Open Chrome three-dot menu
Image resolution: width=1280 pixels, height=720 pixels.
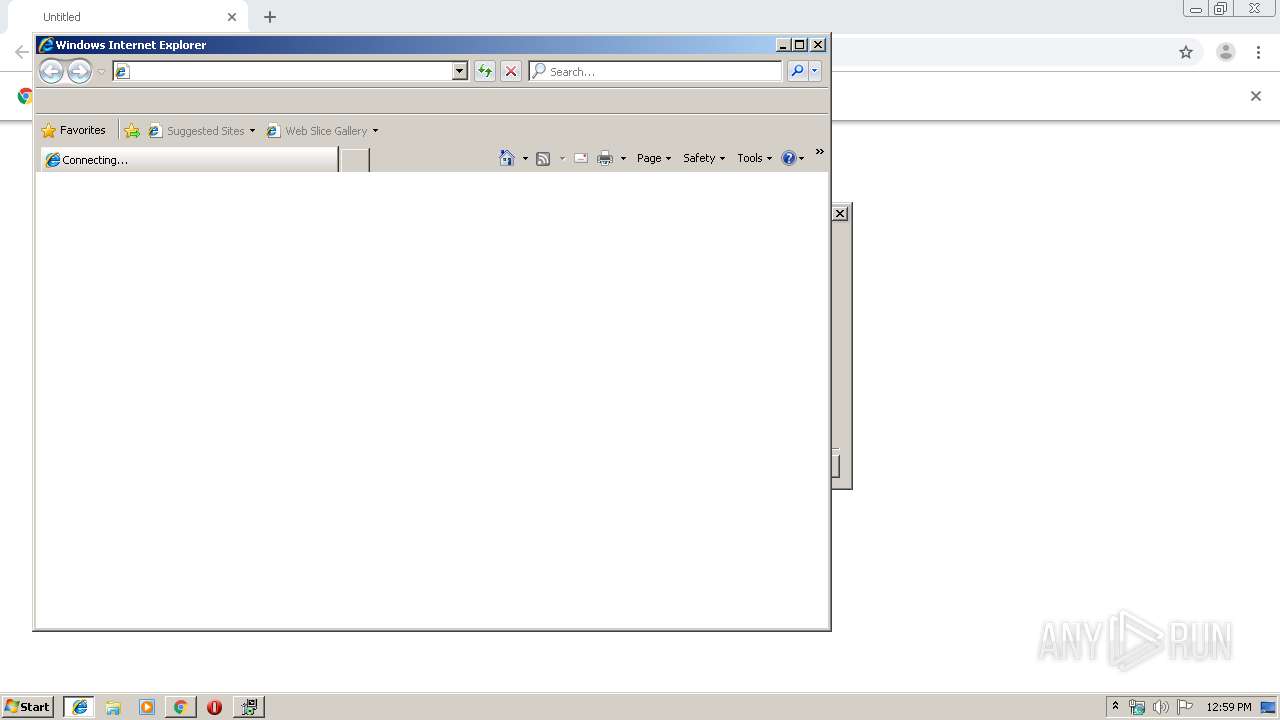(1259, 52)
